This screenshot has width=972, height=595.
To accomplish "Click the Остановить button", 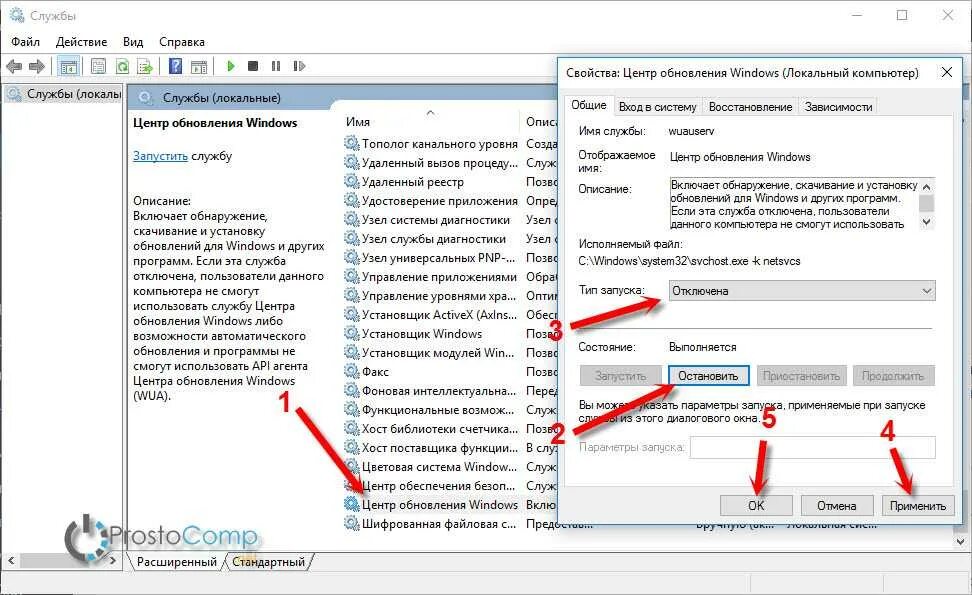I will (x=708, y=376).
